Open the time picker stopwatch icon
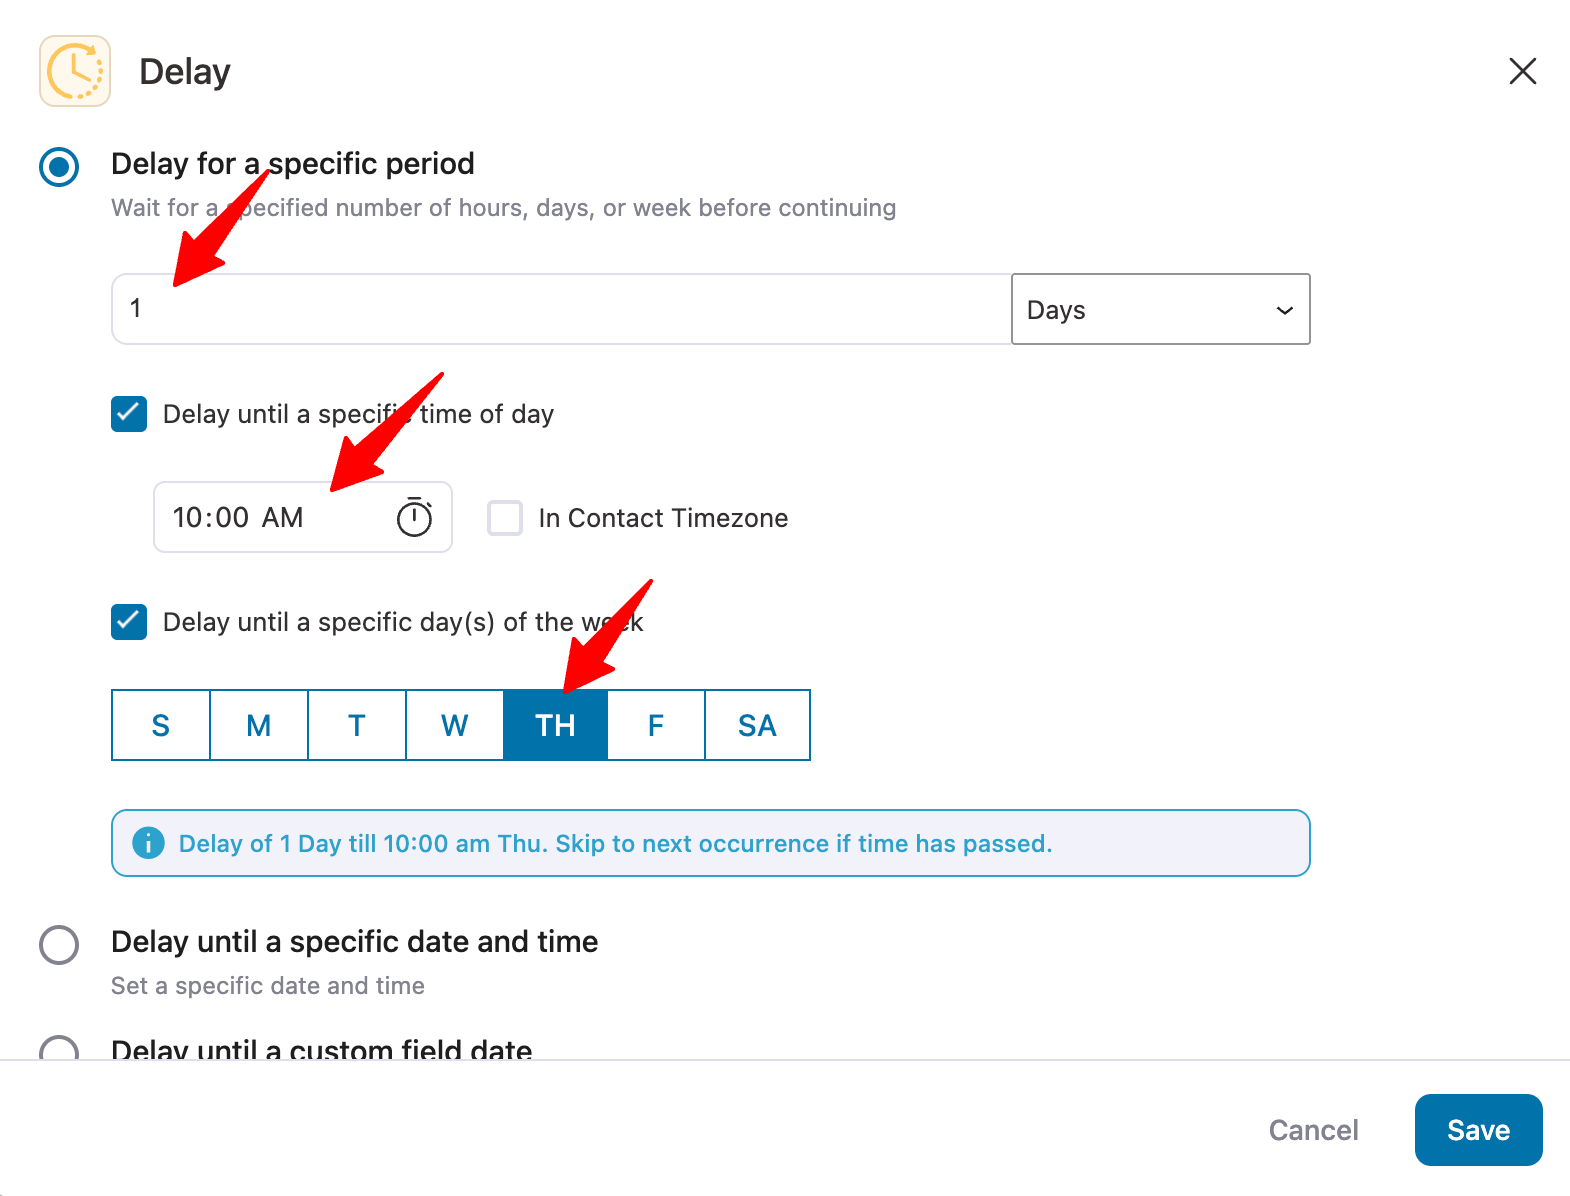This screenshot has width=1570, height=1196. coord(415,517)
